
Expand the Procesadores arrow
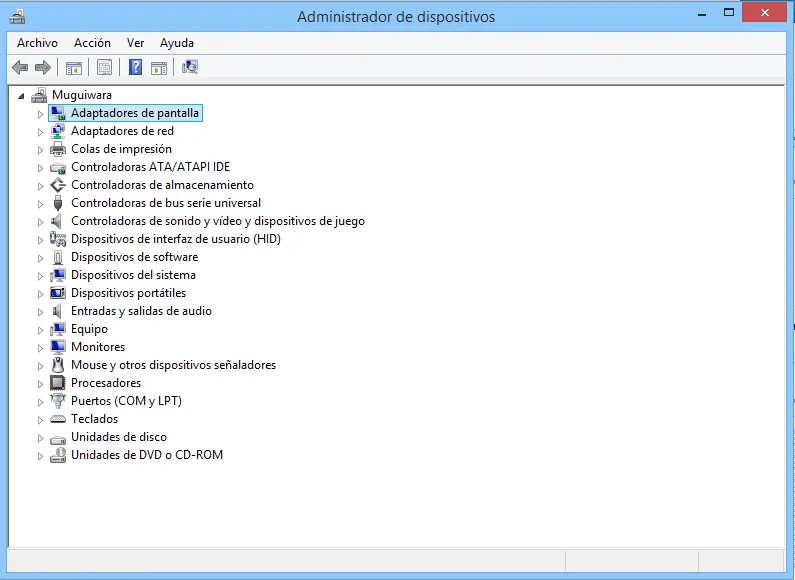tap(40, 384)
